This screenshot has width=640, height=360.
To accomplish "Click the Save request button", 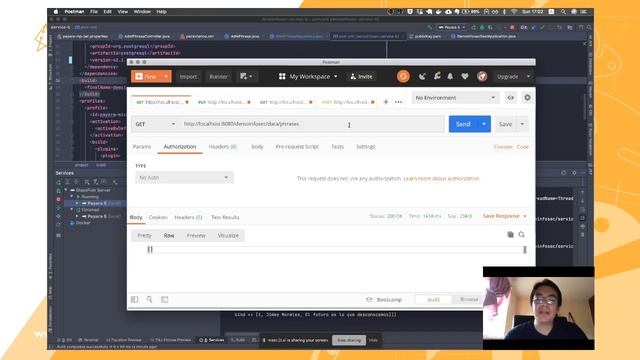I will tap(505, 124).
